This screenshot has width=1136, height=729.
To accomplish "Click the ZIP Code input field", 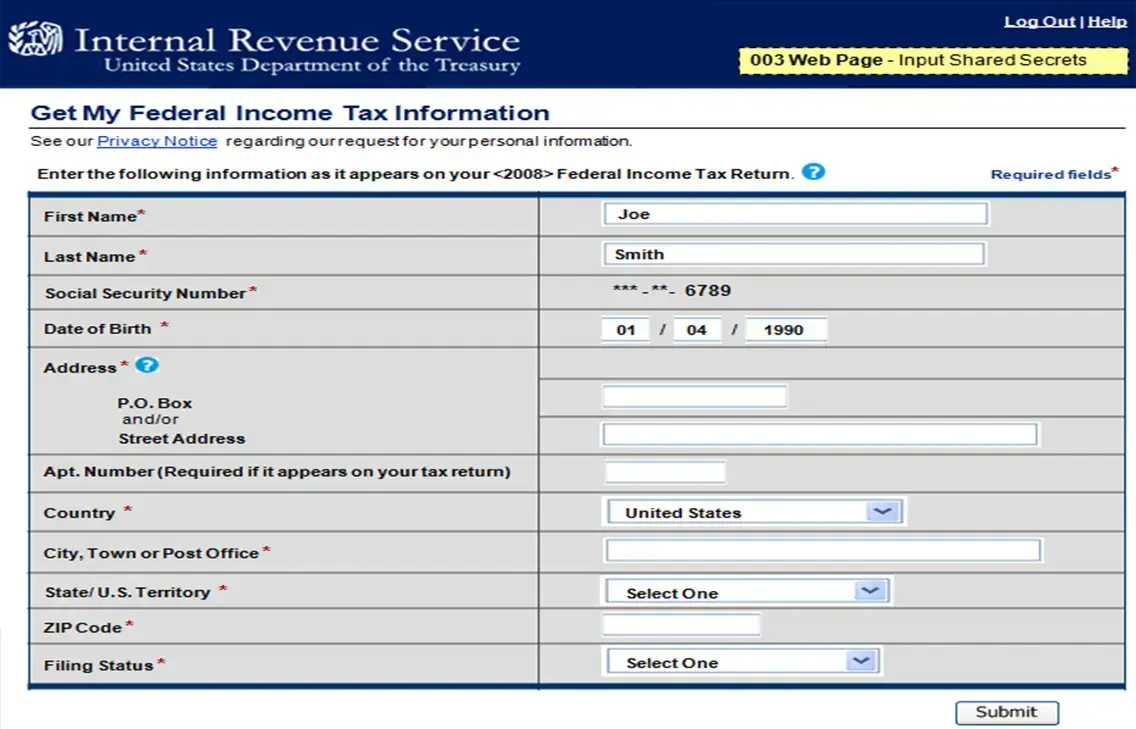I will pos(681,626).
